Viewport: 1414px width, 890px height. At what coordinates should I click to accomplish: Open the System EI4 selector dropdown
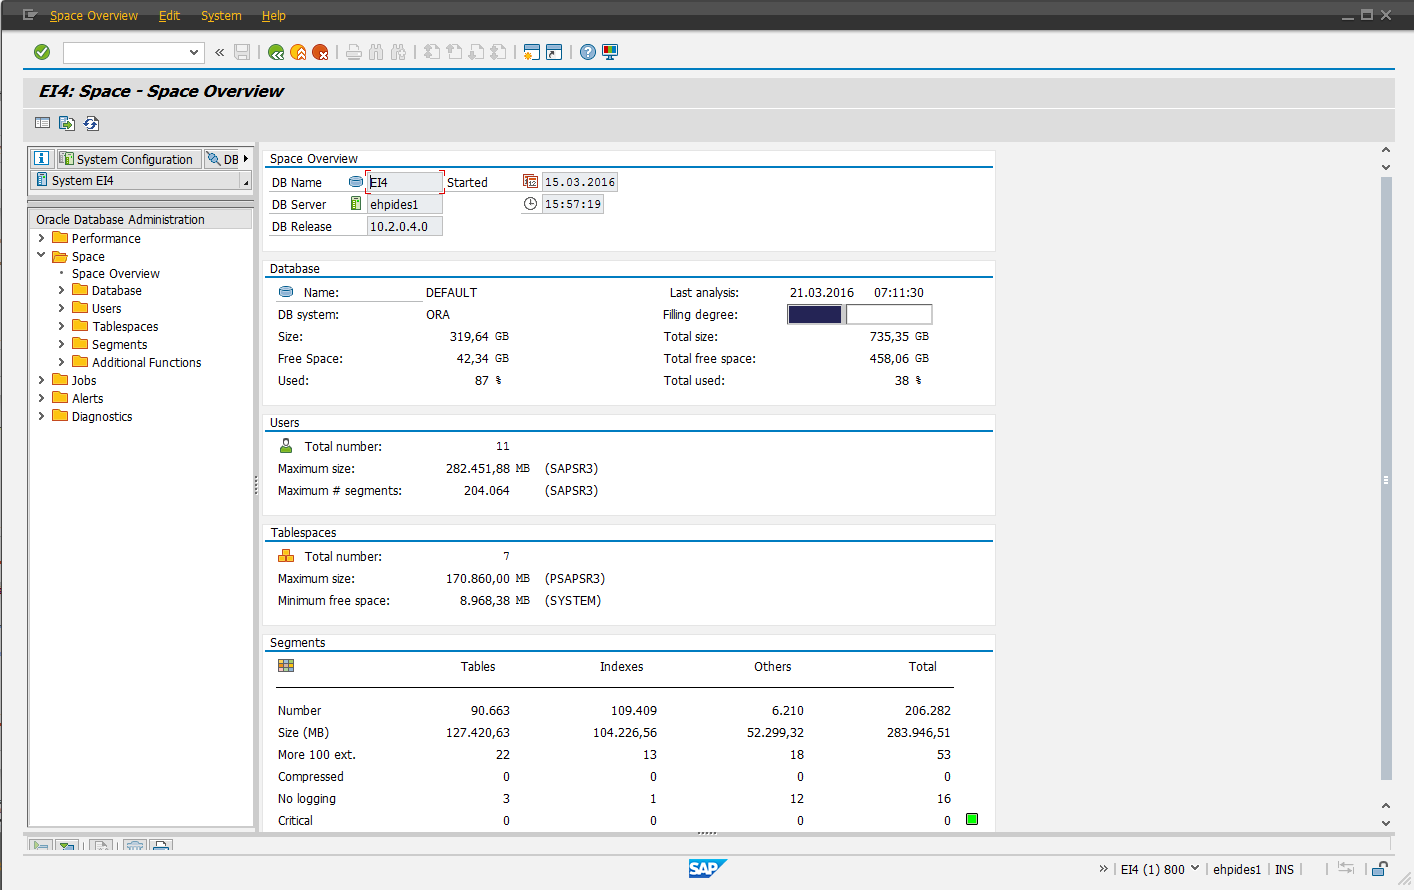(245, 181)
